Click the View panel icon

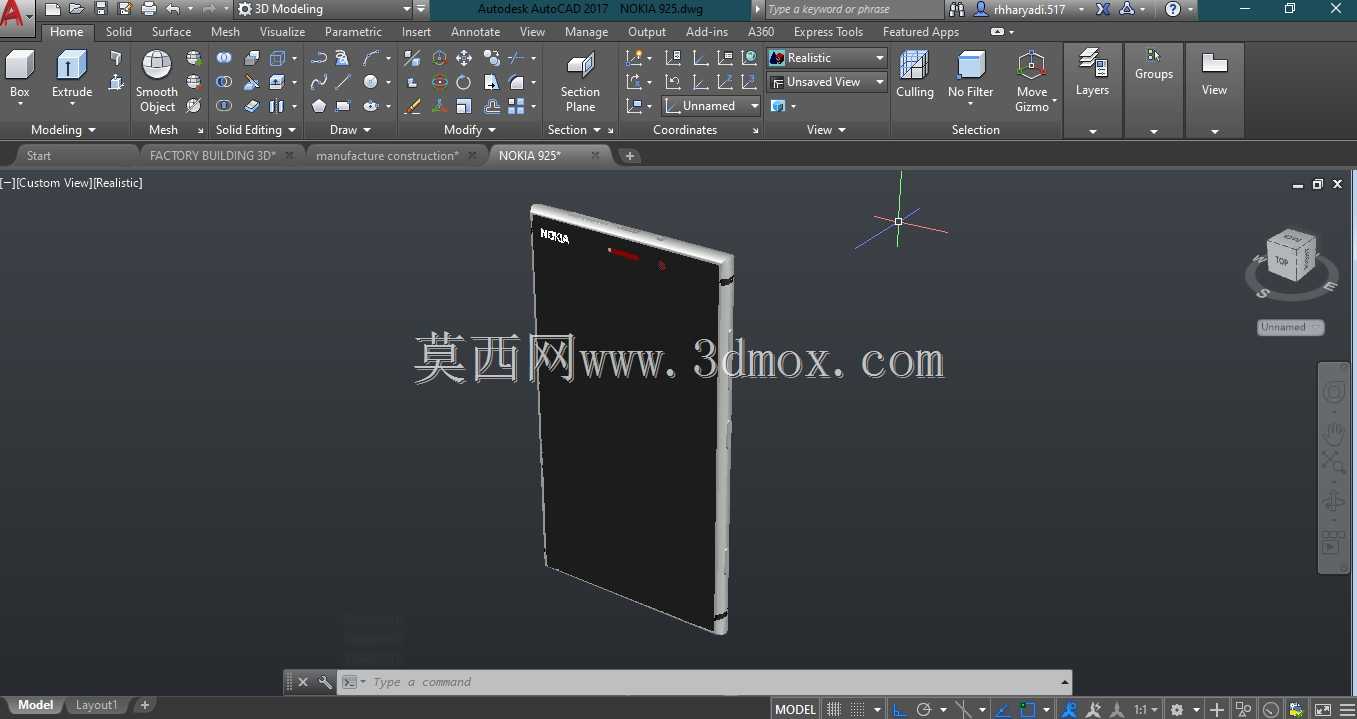(1214, 72)
